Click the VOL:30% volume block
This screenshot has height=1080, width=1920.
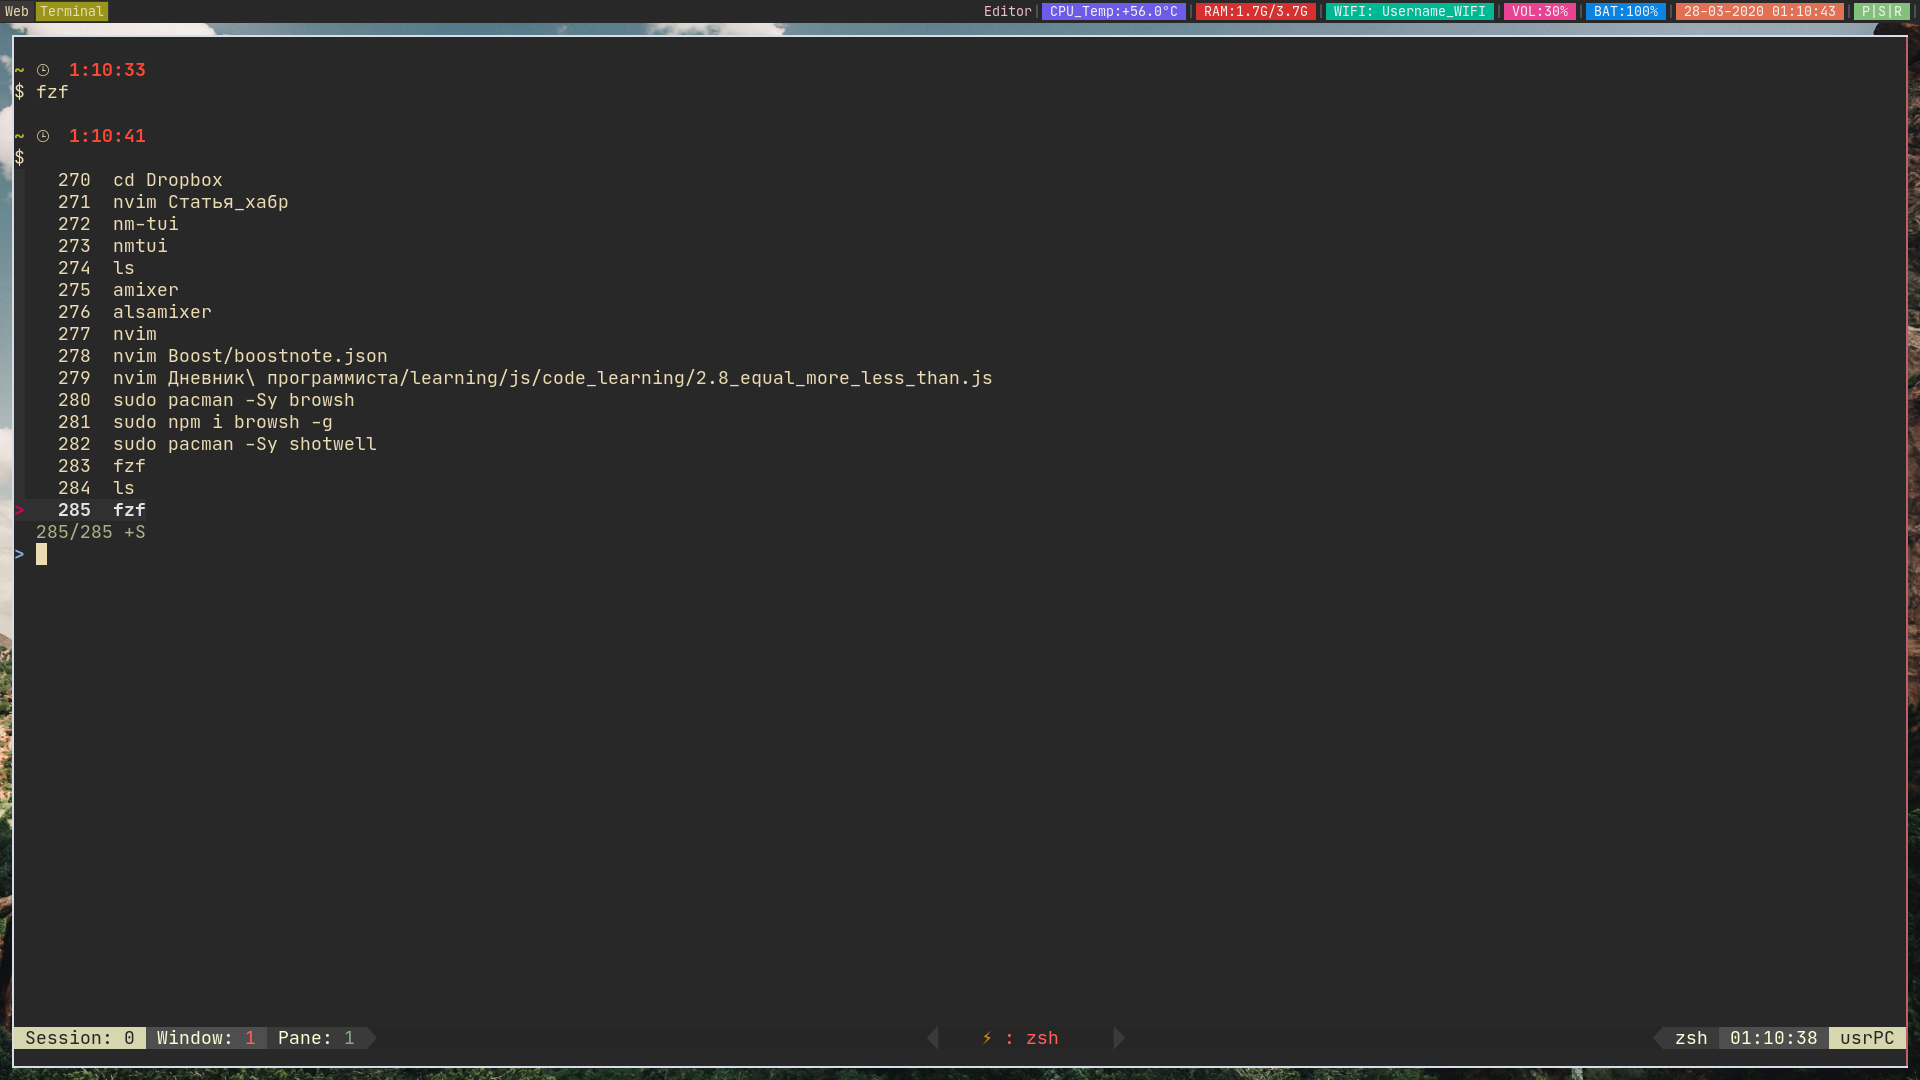tap(1539, 12)
